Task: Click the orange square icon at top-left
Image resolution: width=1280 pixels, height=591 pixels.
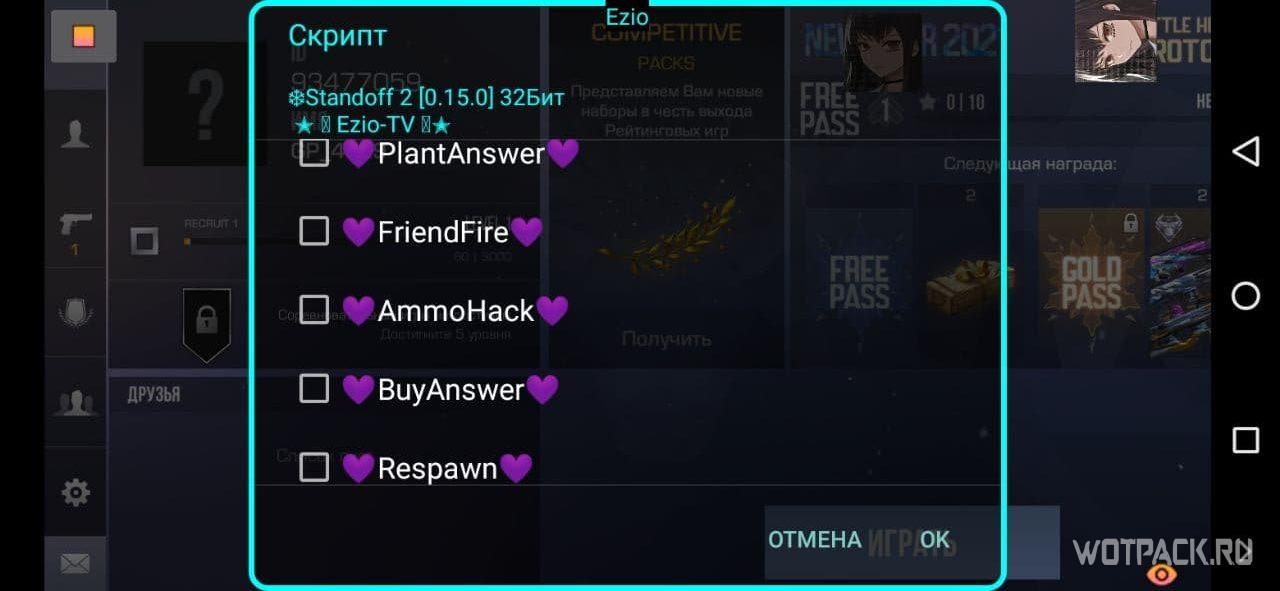Action: (84, 37)
